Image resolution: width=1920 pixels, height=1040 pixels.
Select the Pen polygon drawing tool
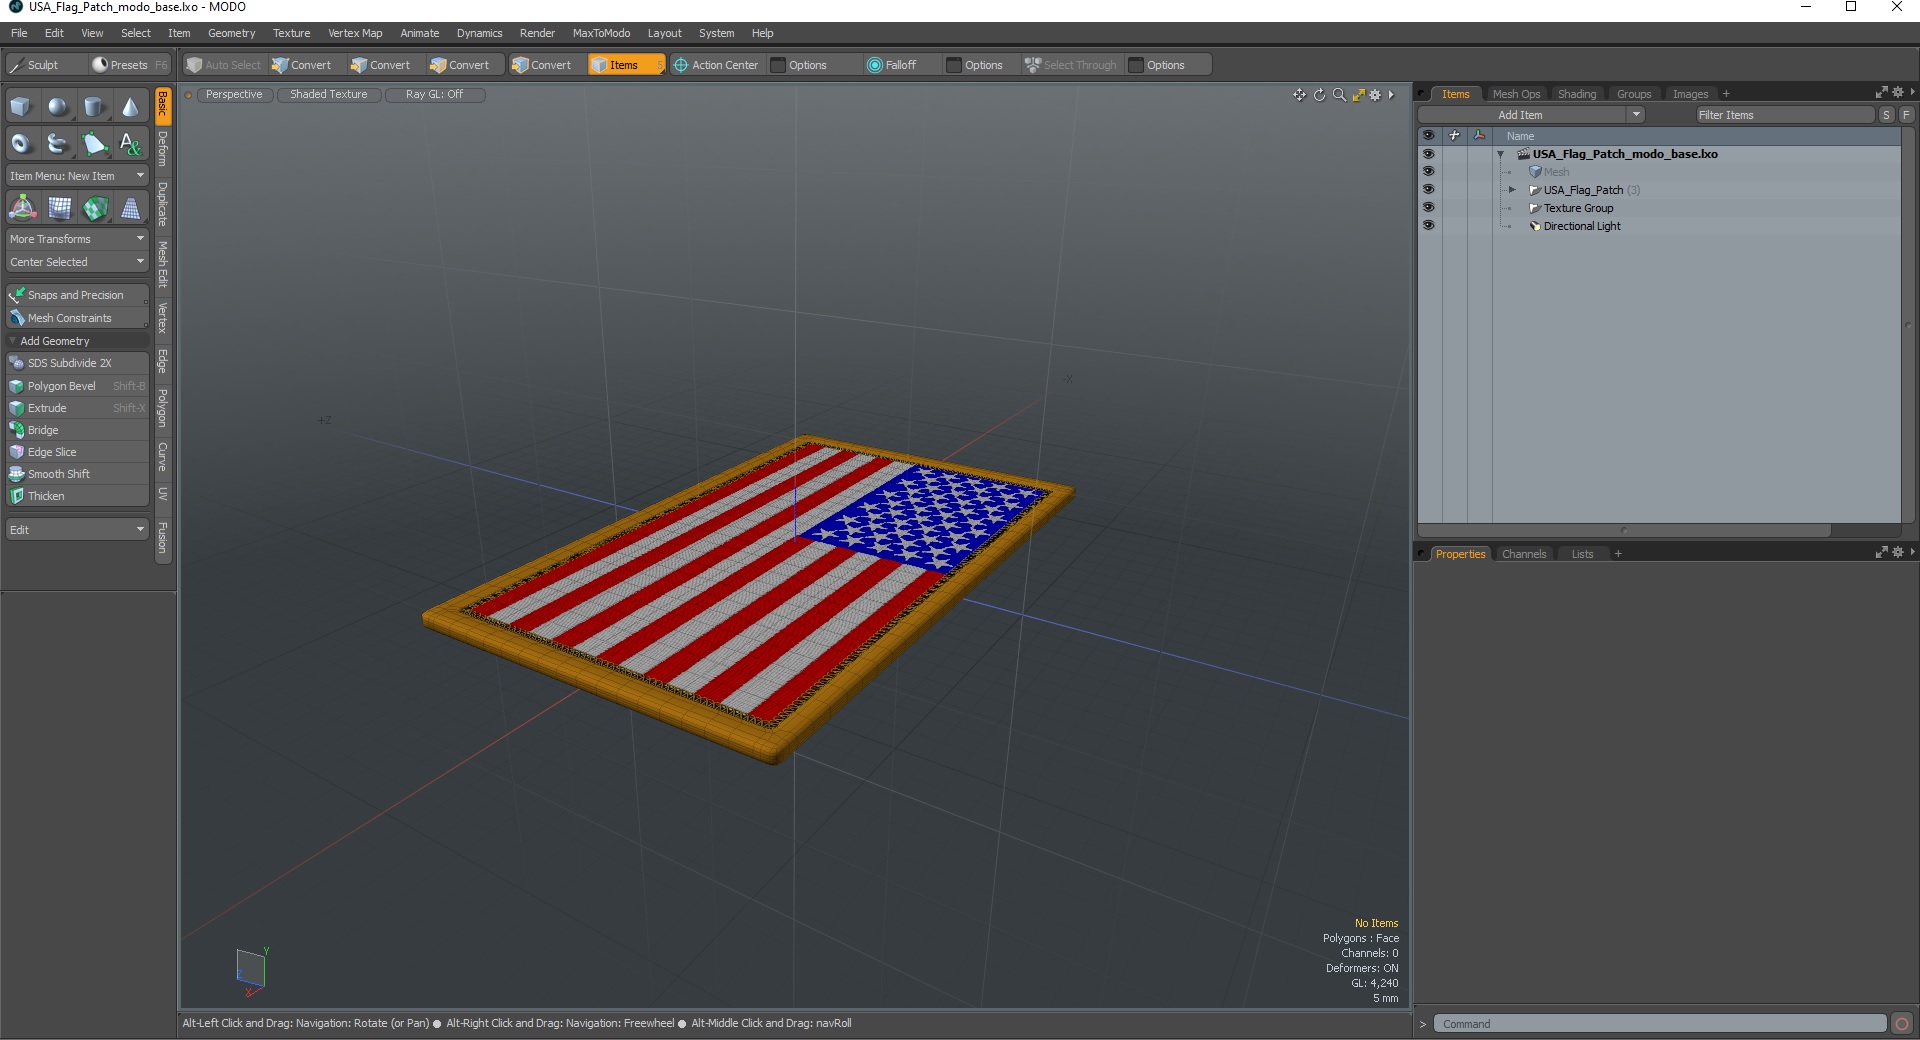pyautogui.click(x=94, y=143)
